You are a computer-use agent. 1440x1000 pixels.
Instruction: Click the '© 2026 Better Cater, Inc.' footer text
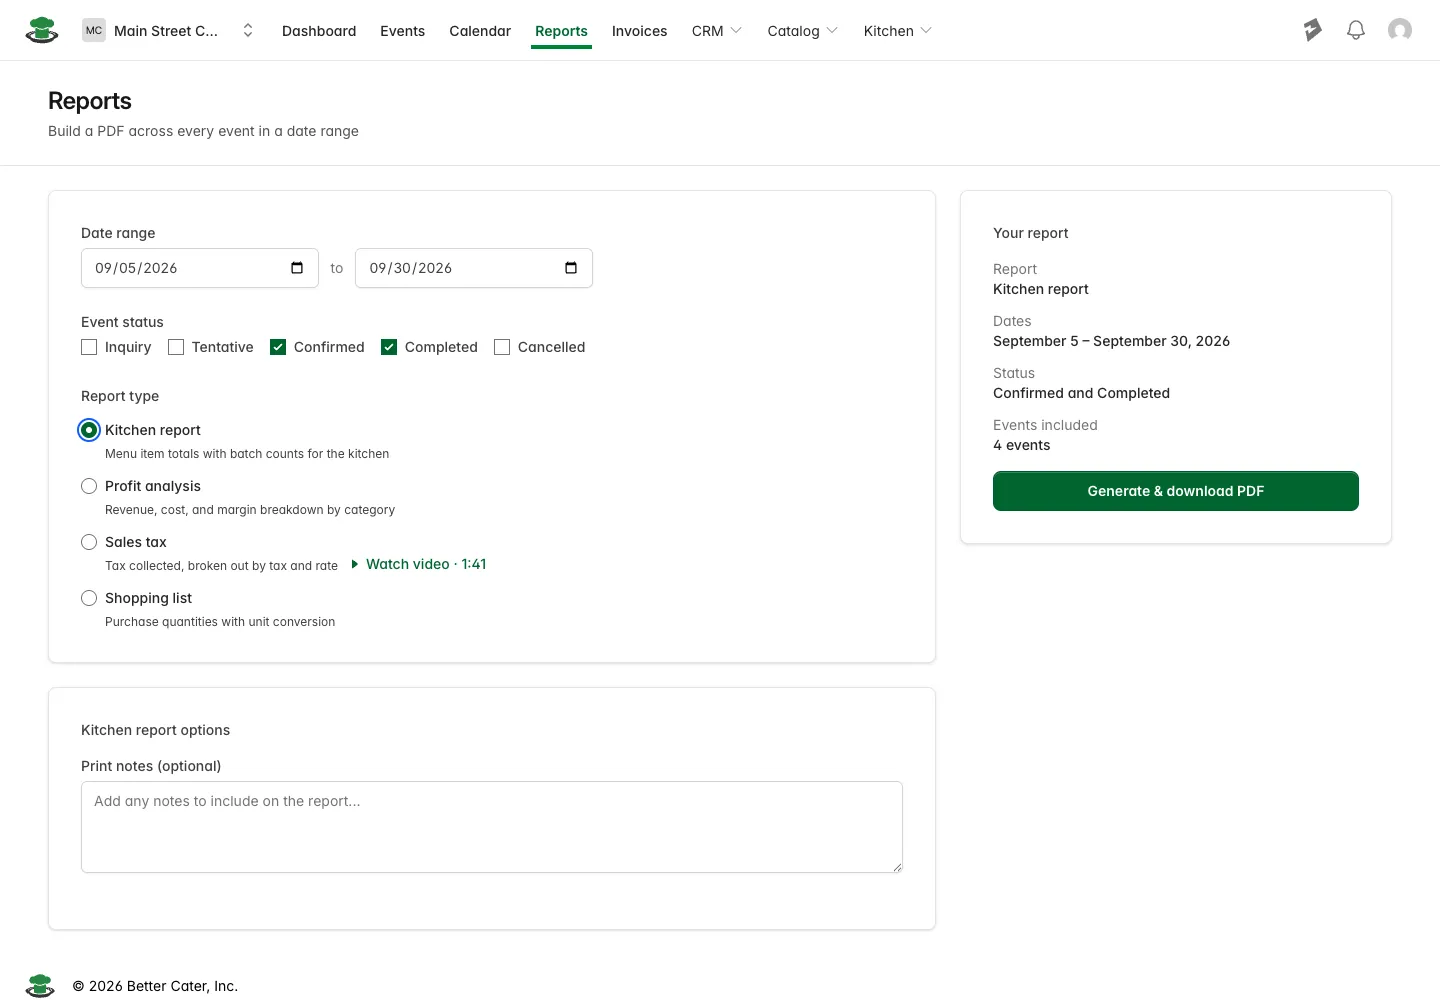click(155, 986)
